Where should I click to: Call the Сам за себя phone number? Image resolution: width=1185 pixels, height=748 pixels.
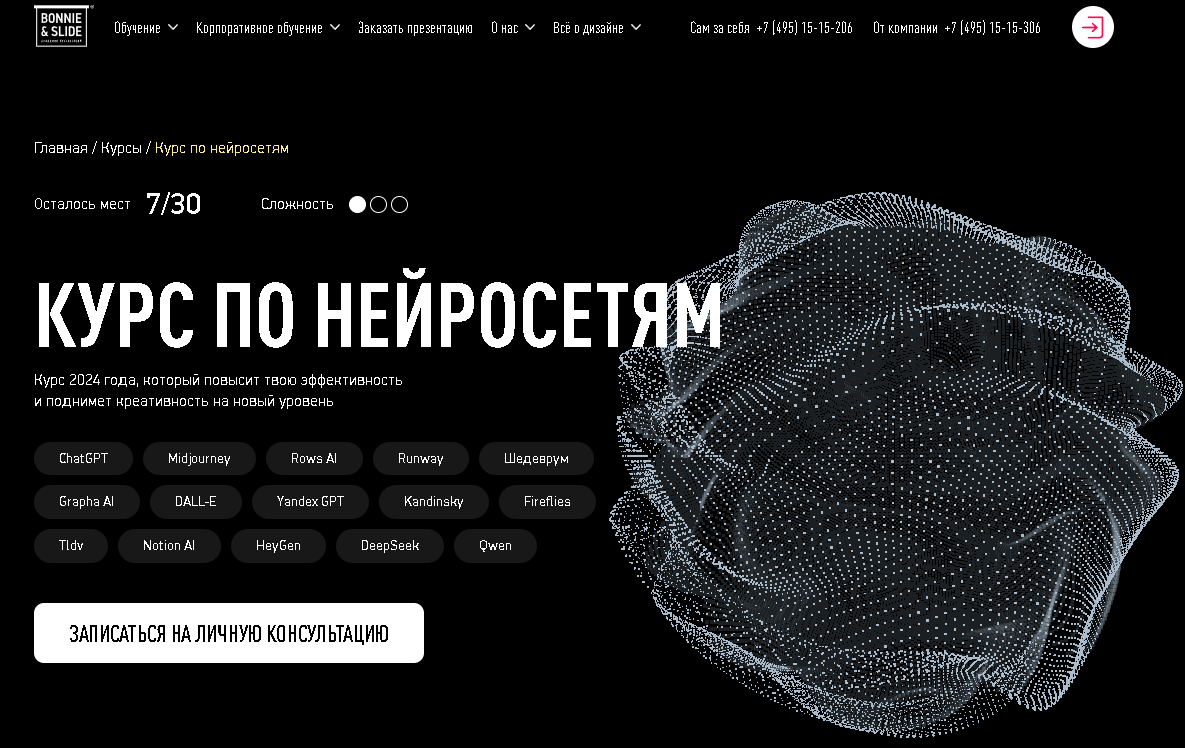point(804,28)
